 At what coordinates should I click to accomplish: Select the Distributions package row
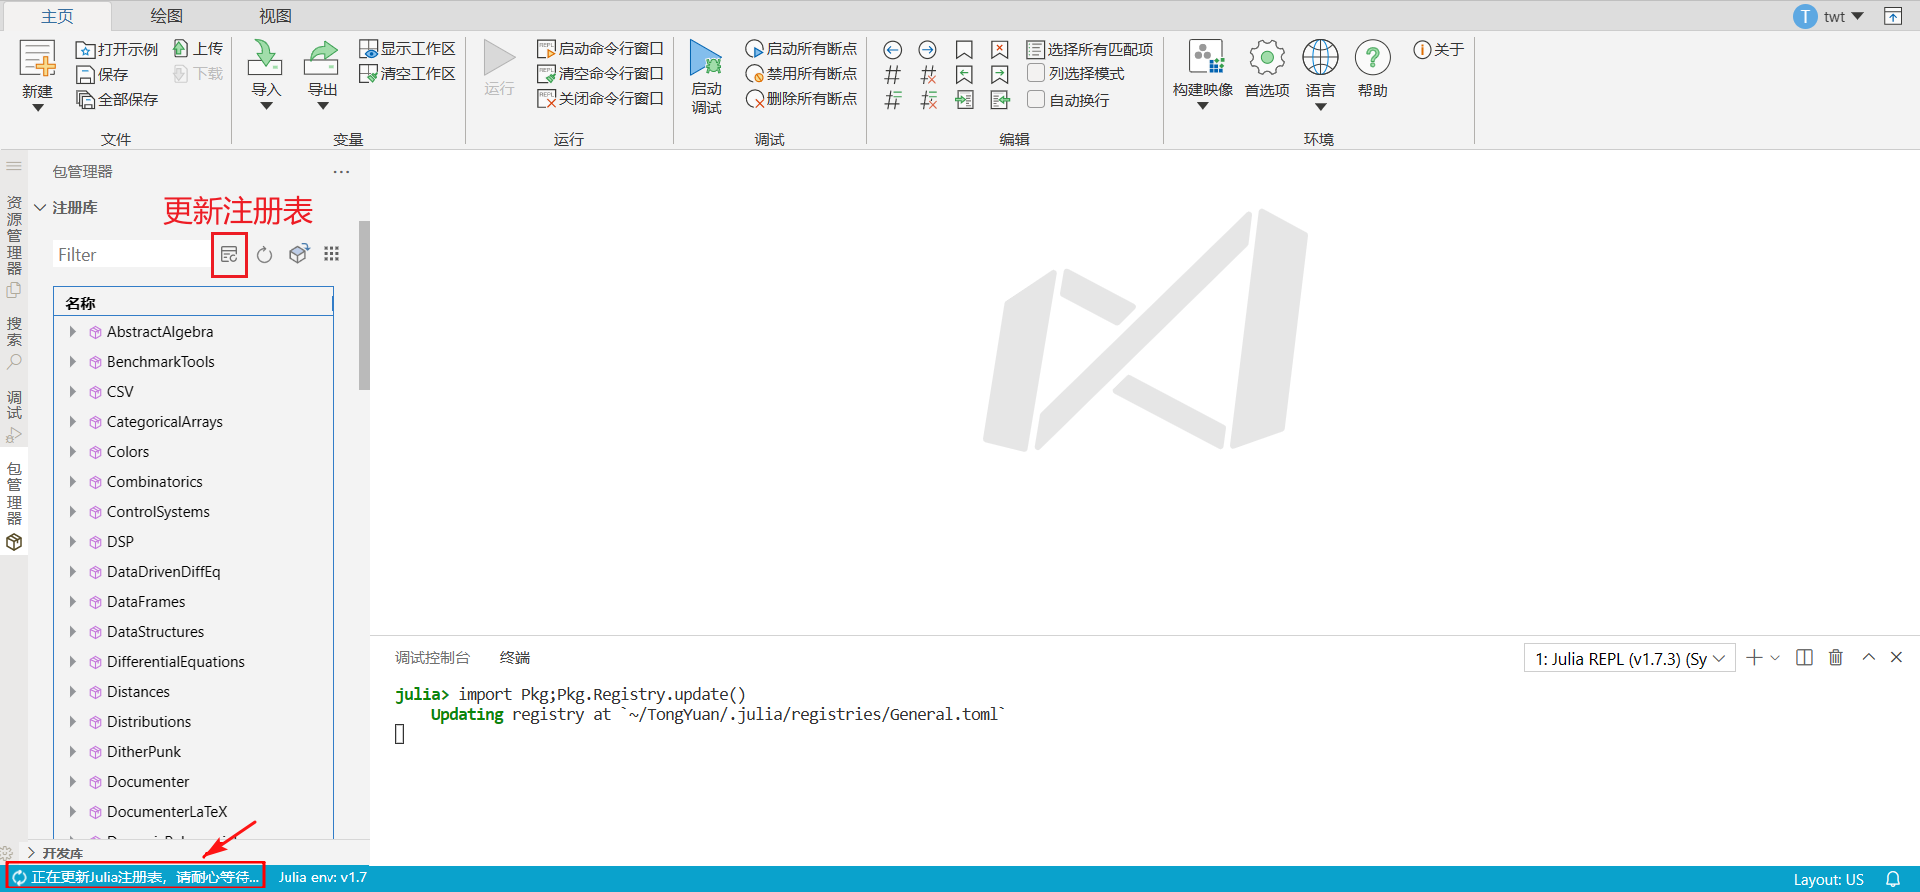193,722
